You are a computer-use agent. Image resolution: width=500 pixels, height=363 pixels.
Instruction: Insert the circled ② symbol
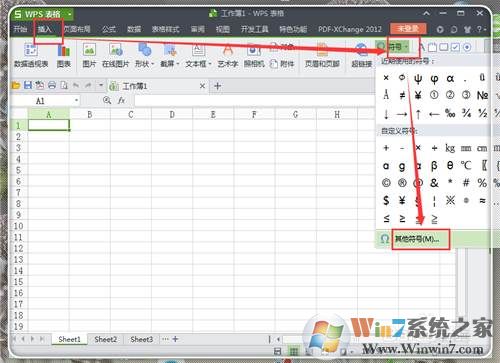click(450, 95)
